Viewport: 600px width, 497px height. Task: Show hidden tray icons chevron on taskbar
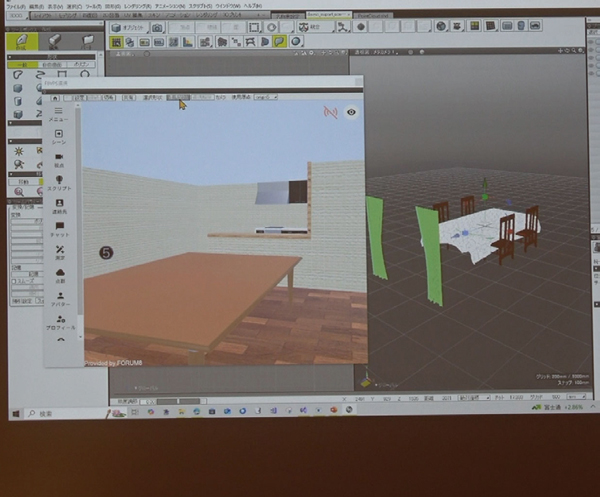593,406
